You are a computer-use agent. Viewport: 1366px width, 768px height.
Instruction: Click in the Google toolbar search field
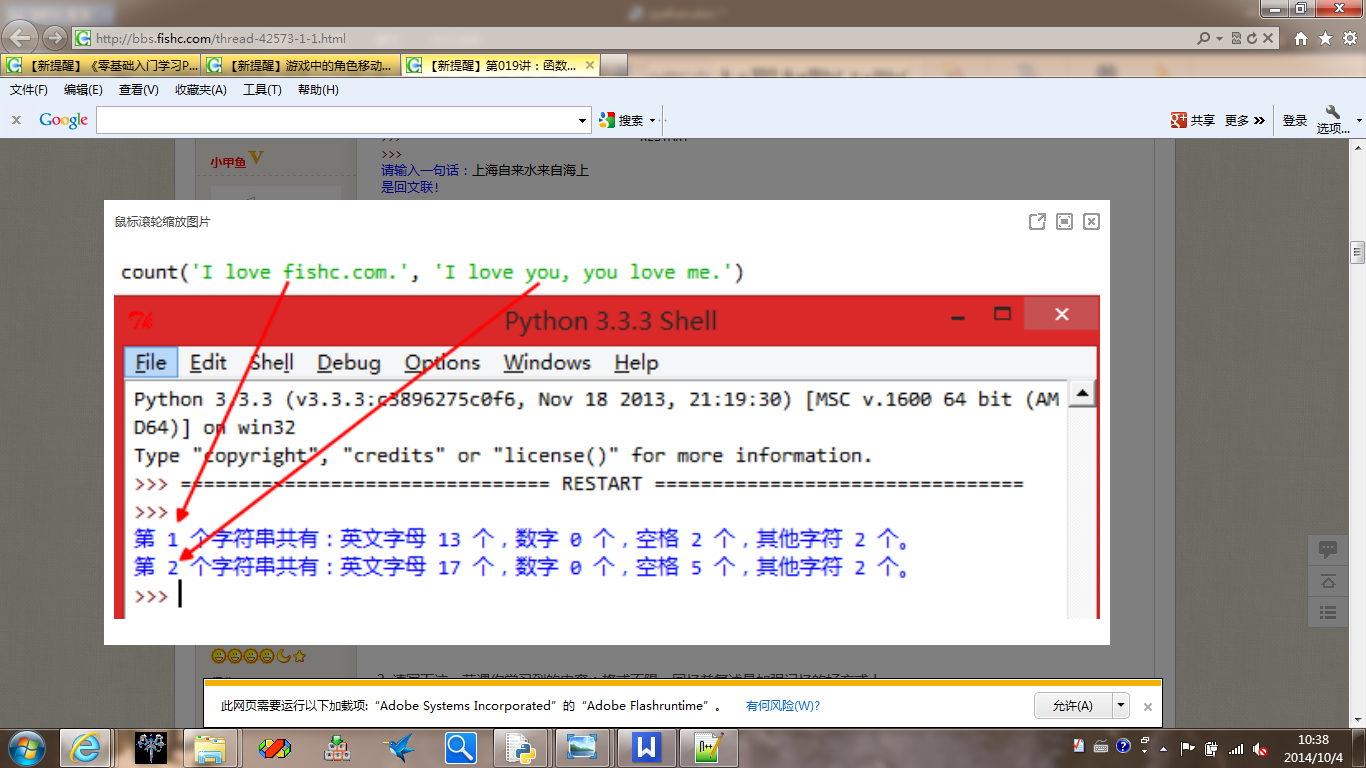pos(336,121)
